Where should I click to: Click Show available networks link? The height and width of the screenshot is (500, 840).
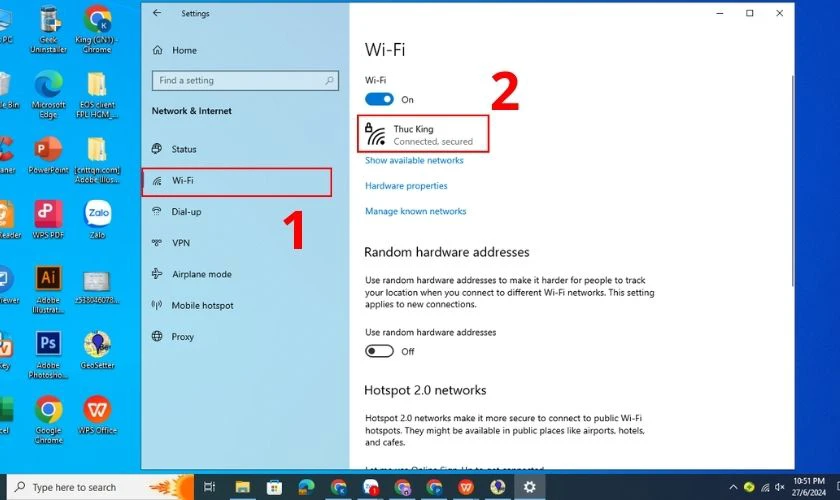(414, 160)
